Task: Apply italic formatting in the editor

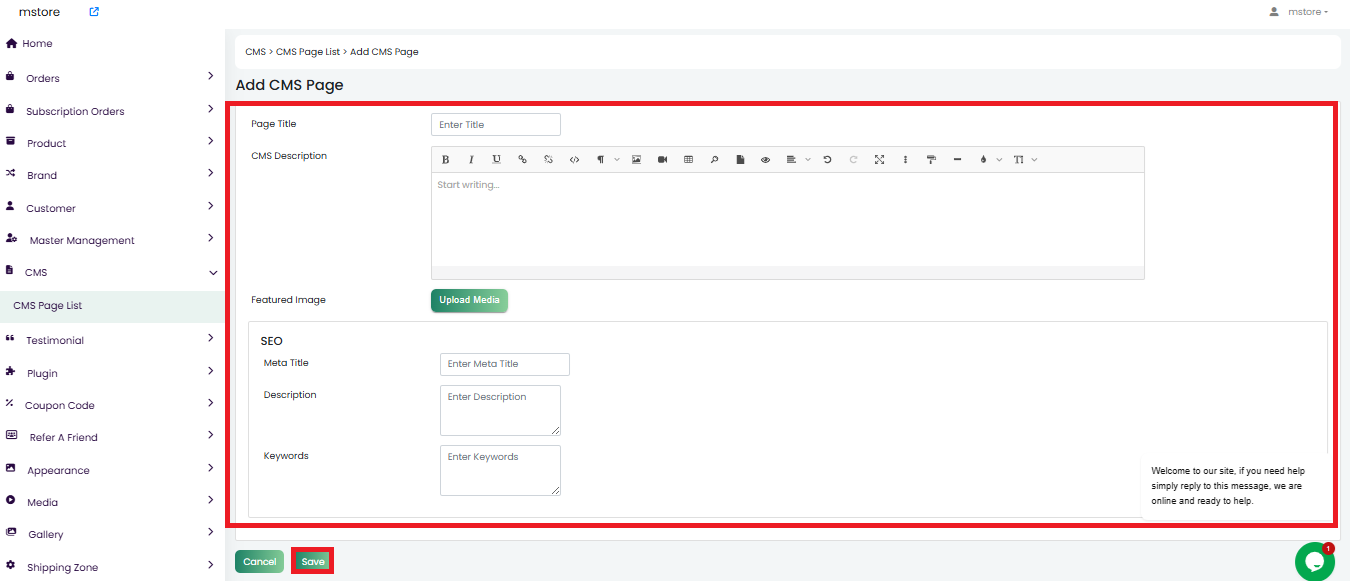Action: pos(471,160)
